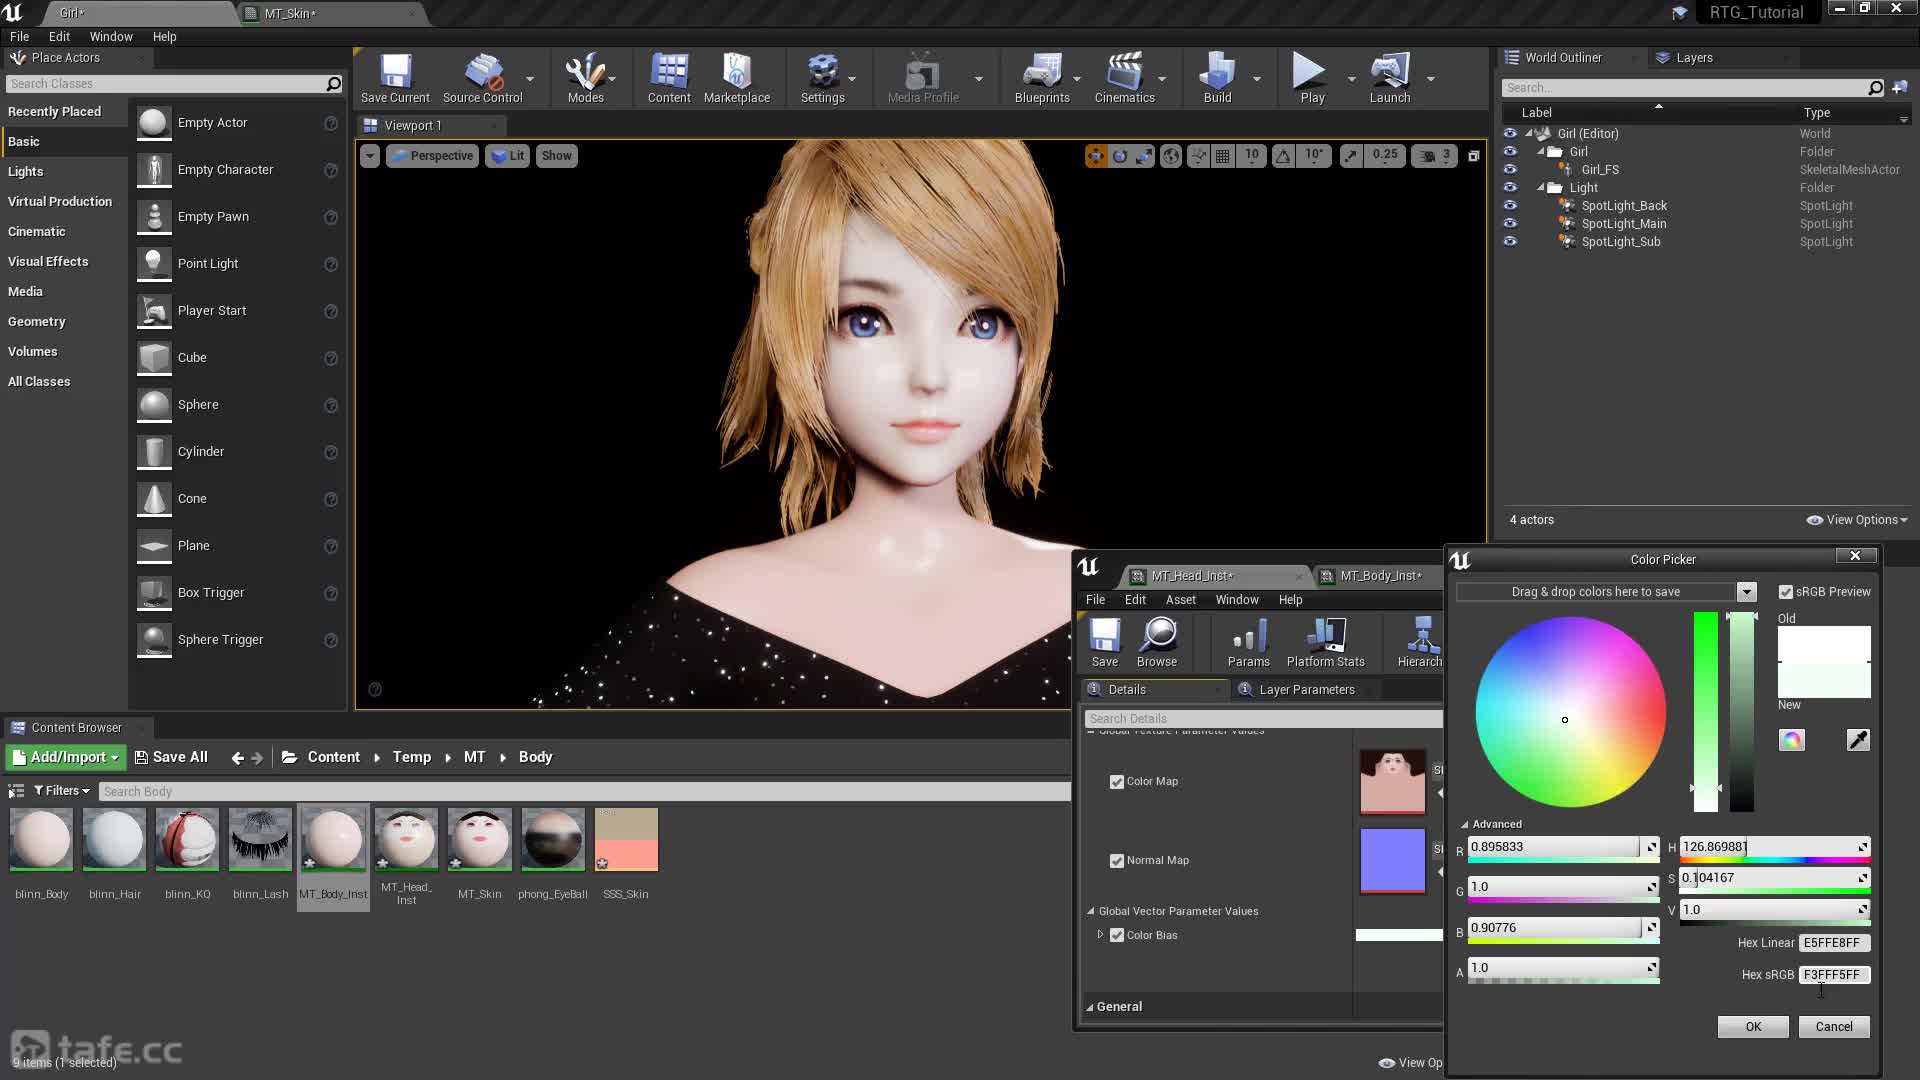Disable the sRGB Preview checkbox

click(1786, 592)
